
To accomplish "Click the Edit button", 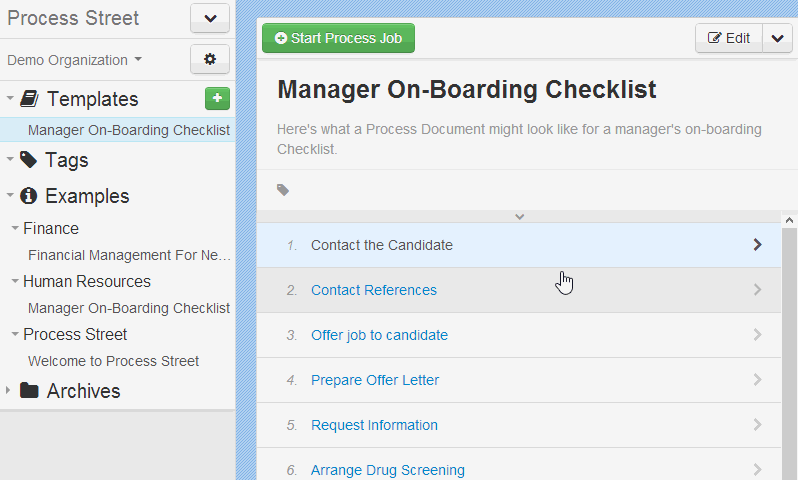I will click(729, 38).
